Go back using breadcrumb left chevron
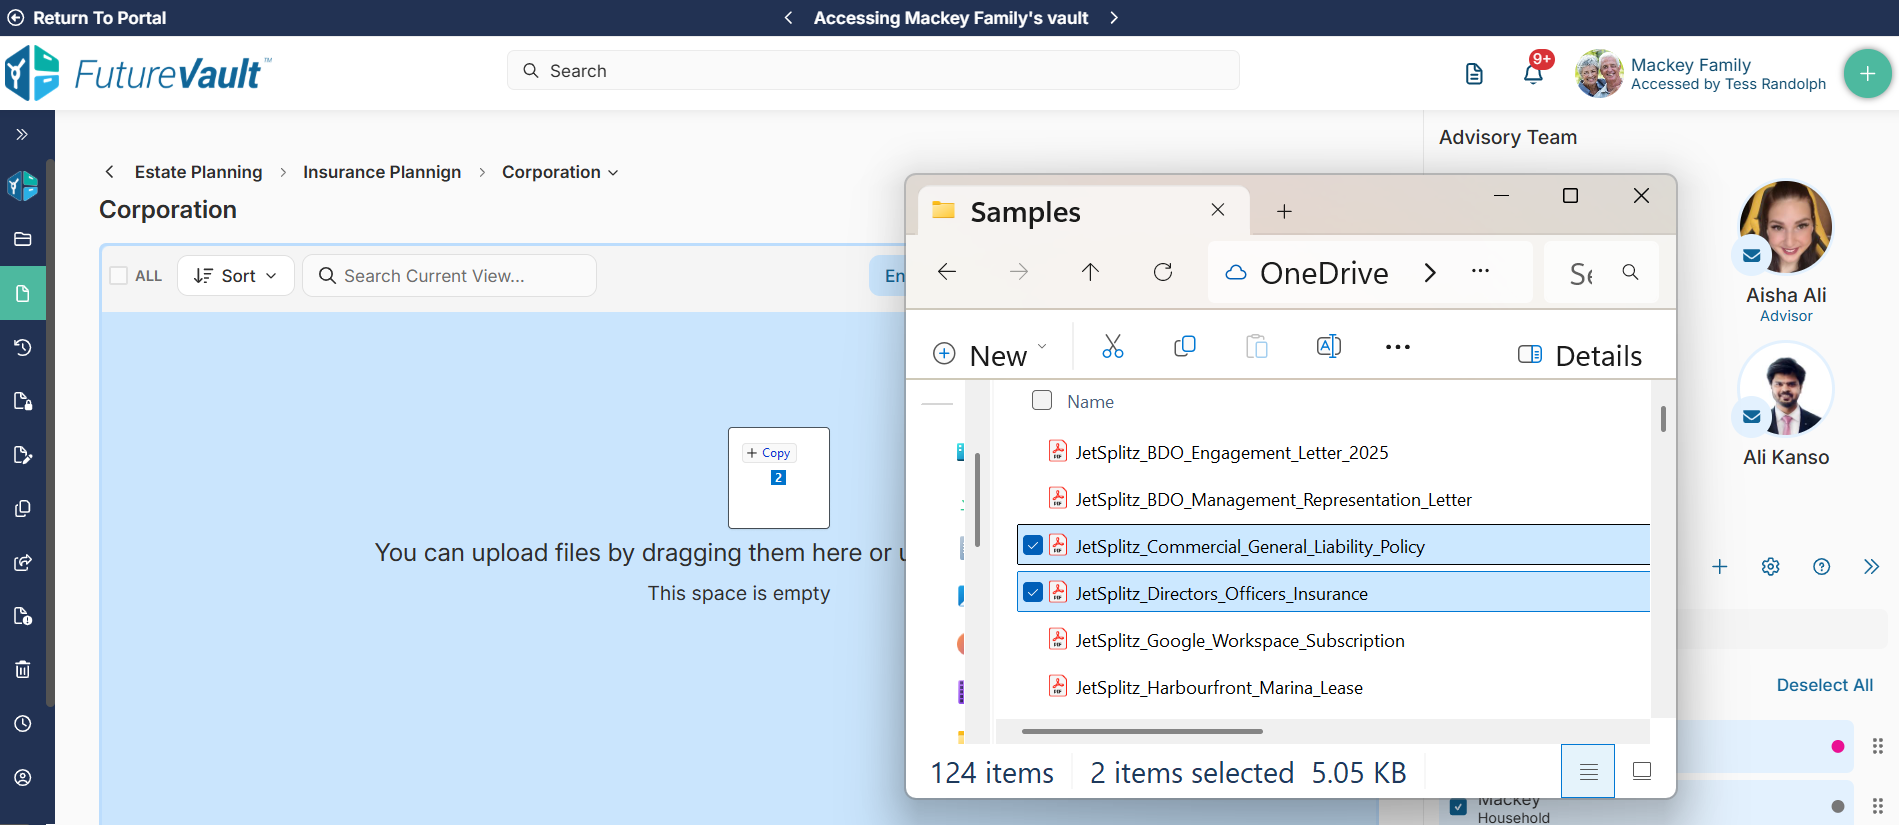 click(x=109, y=172)
